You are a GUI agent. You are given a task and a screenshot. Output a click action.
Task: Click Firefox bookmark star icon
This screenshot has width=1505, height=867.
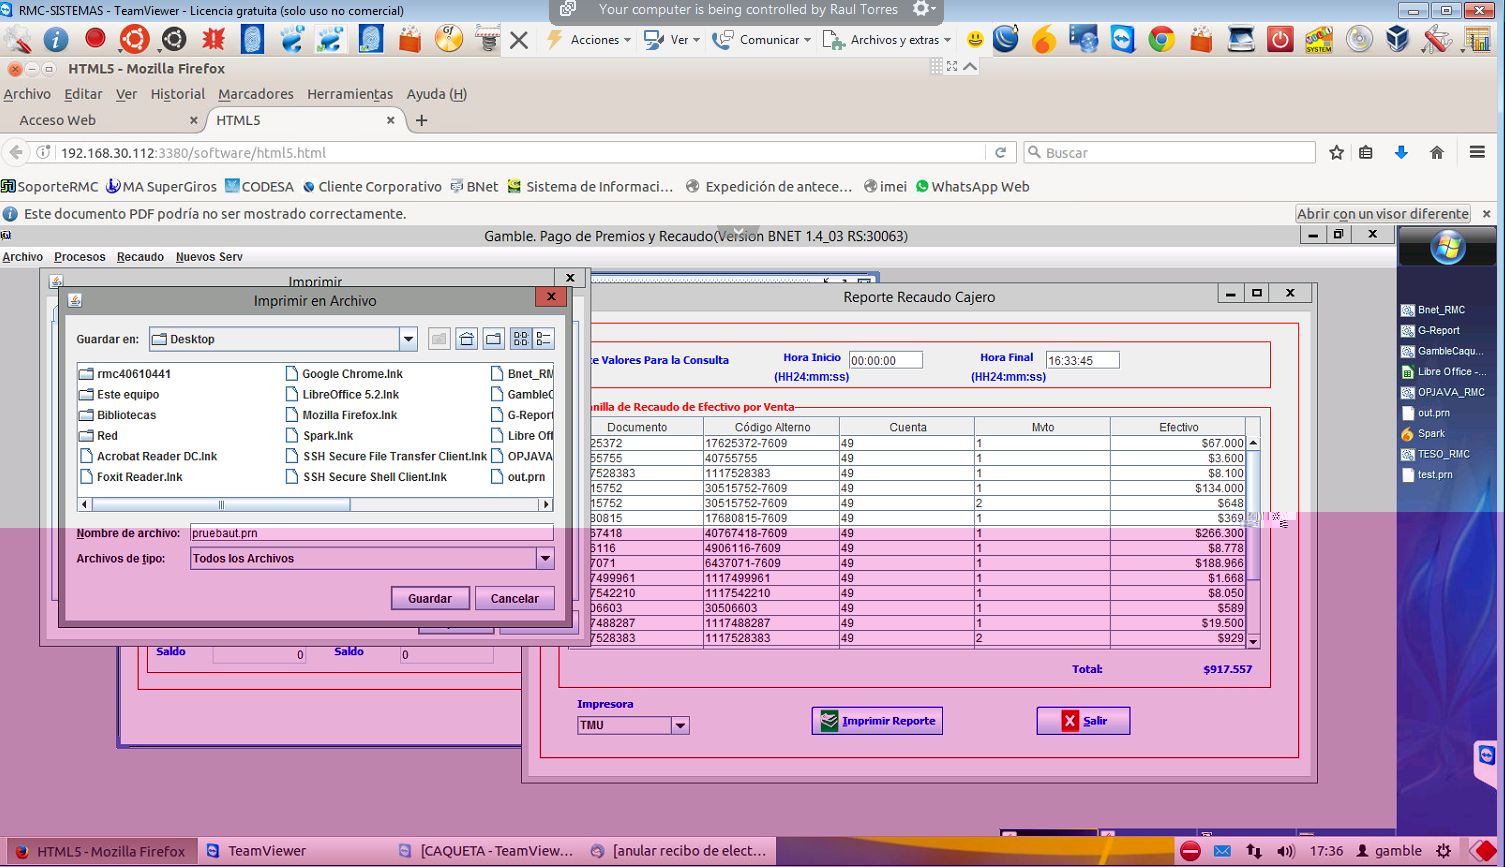[x=1336, y=153]
